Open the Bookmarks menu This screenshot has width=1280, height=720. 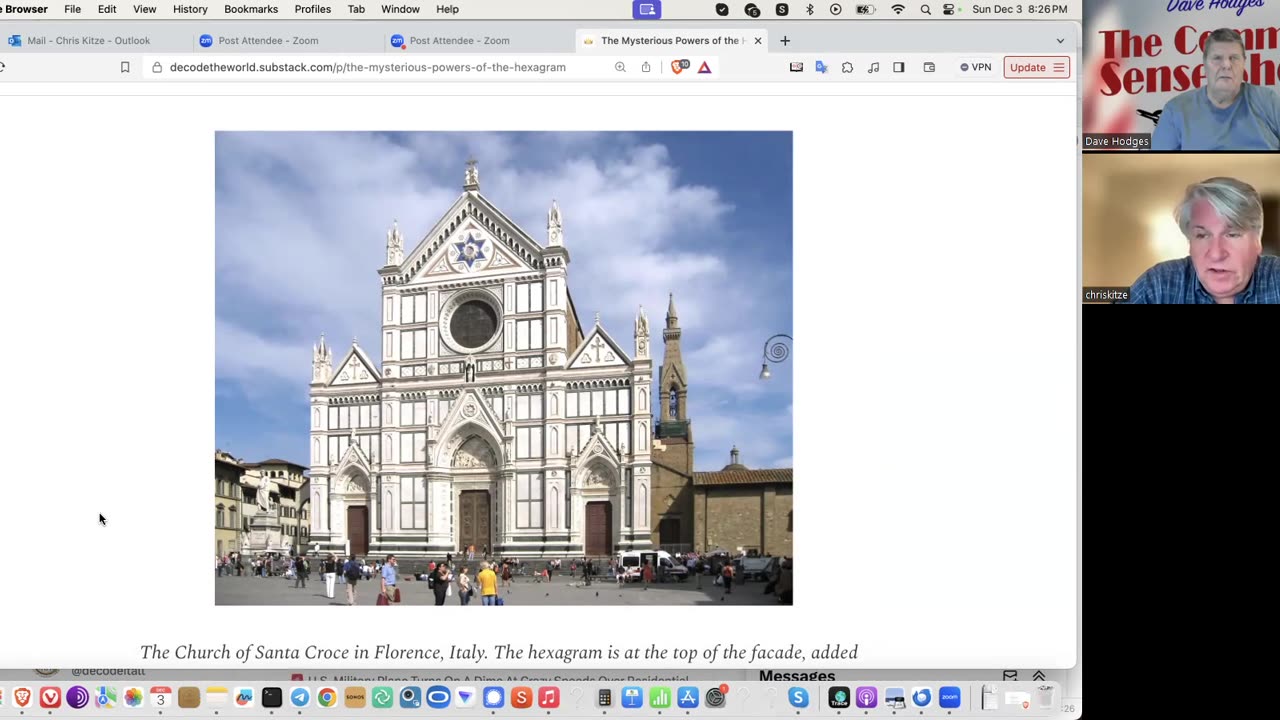point(251,9)
